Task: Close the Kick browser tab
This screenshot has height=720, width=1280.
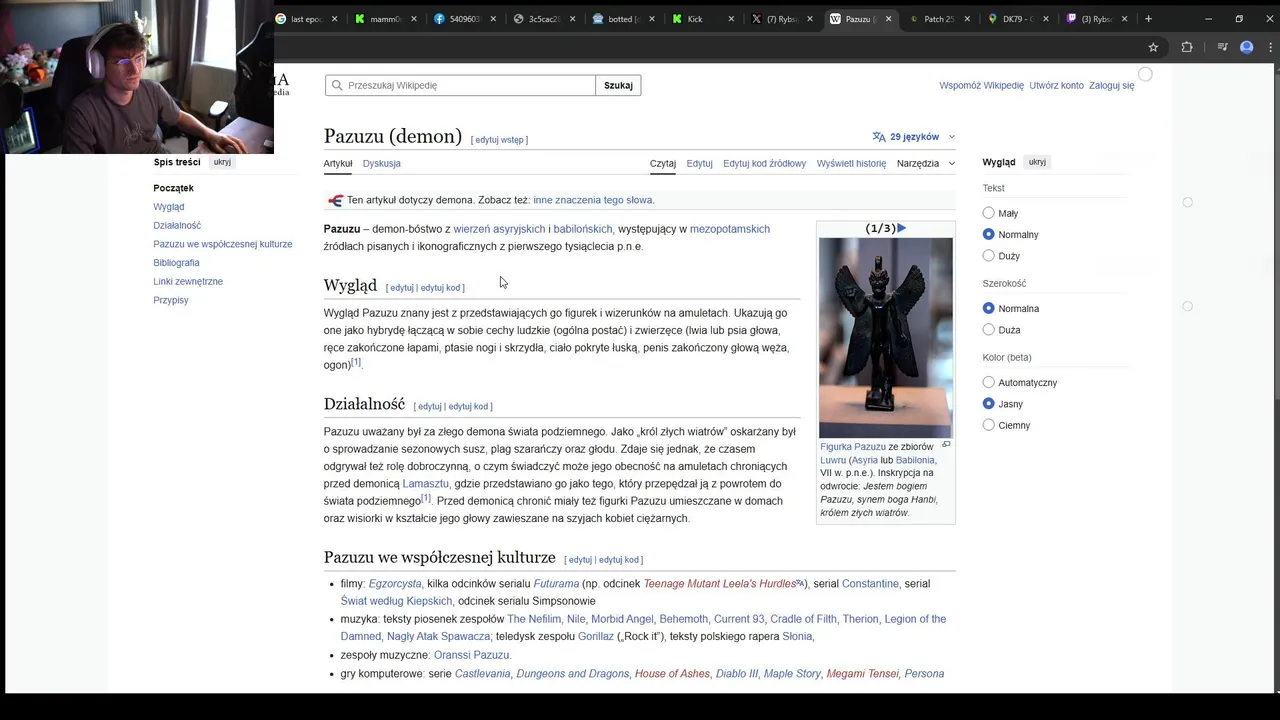Action: [731, 19]
